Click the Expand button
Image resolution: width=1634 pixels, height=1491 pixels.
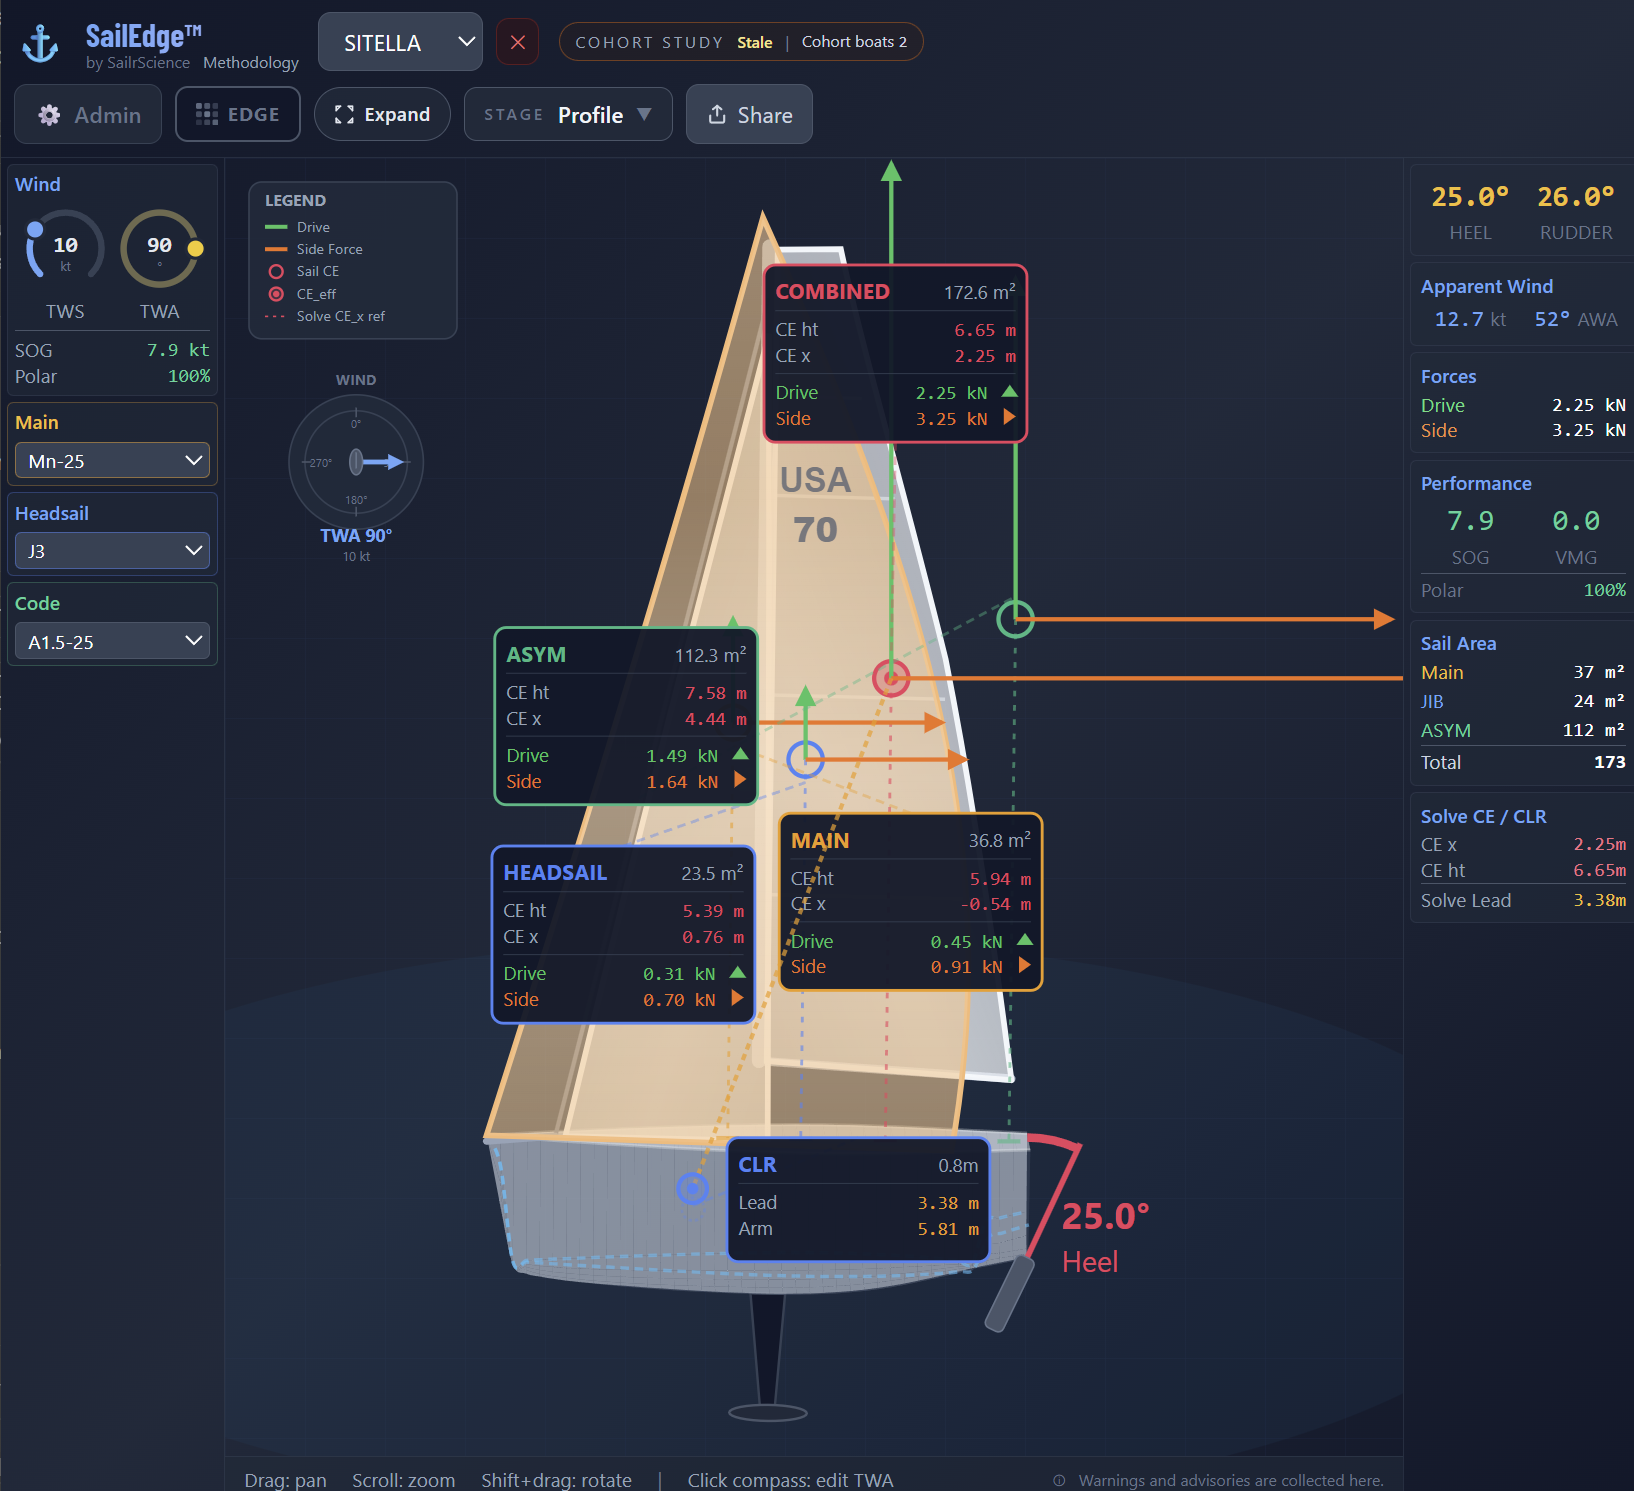click(382, 114)
